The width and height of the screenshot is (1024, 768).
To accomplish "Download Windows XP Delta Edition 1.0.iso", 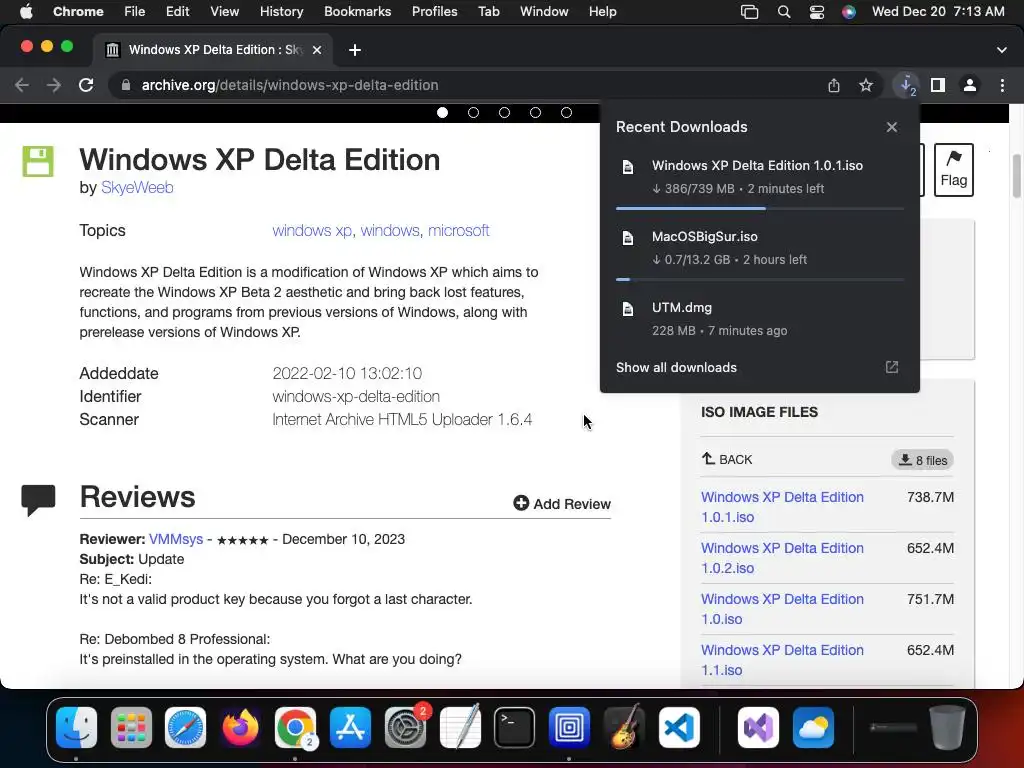I will coord(782,609).
